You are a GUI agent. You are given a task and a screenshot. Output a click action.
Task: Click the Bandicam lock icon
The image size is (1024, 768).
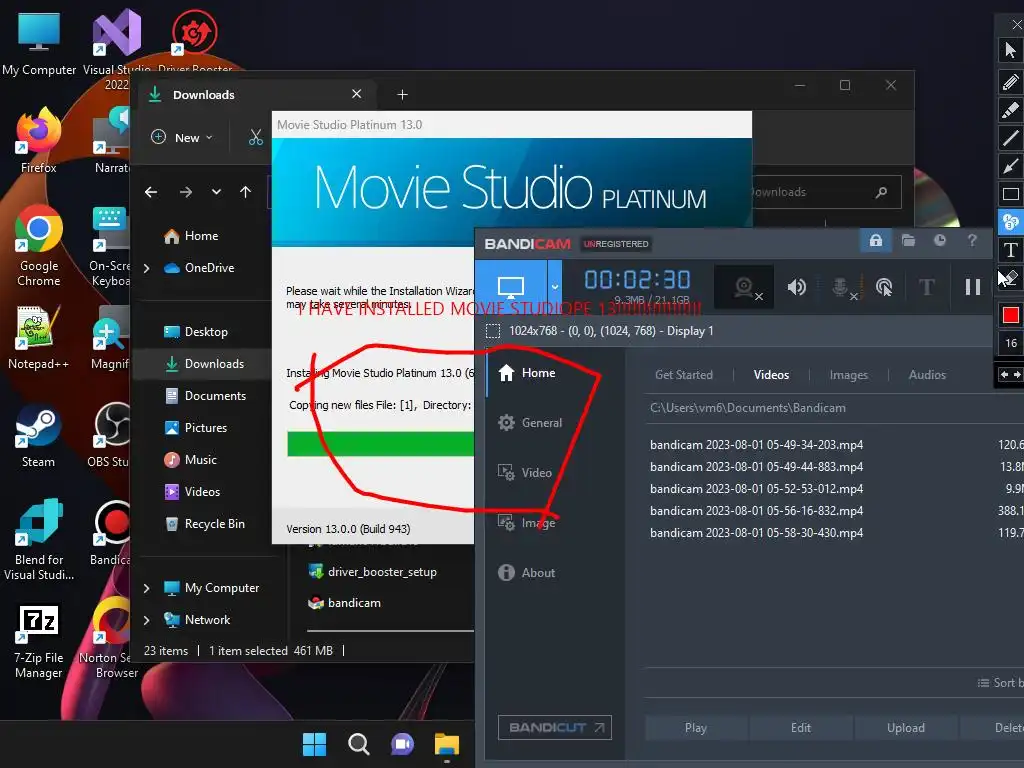(x=876, y=240)
